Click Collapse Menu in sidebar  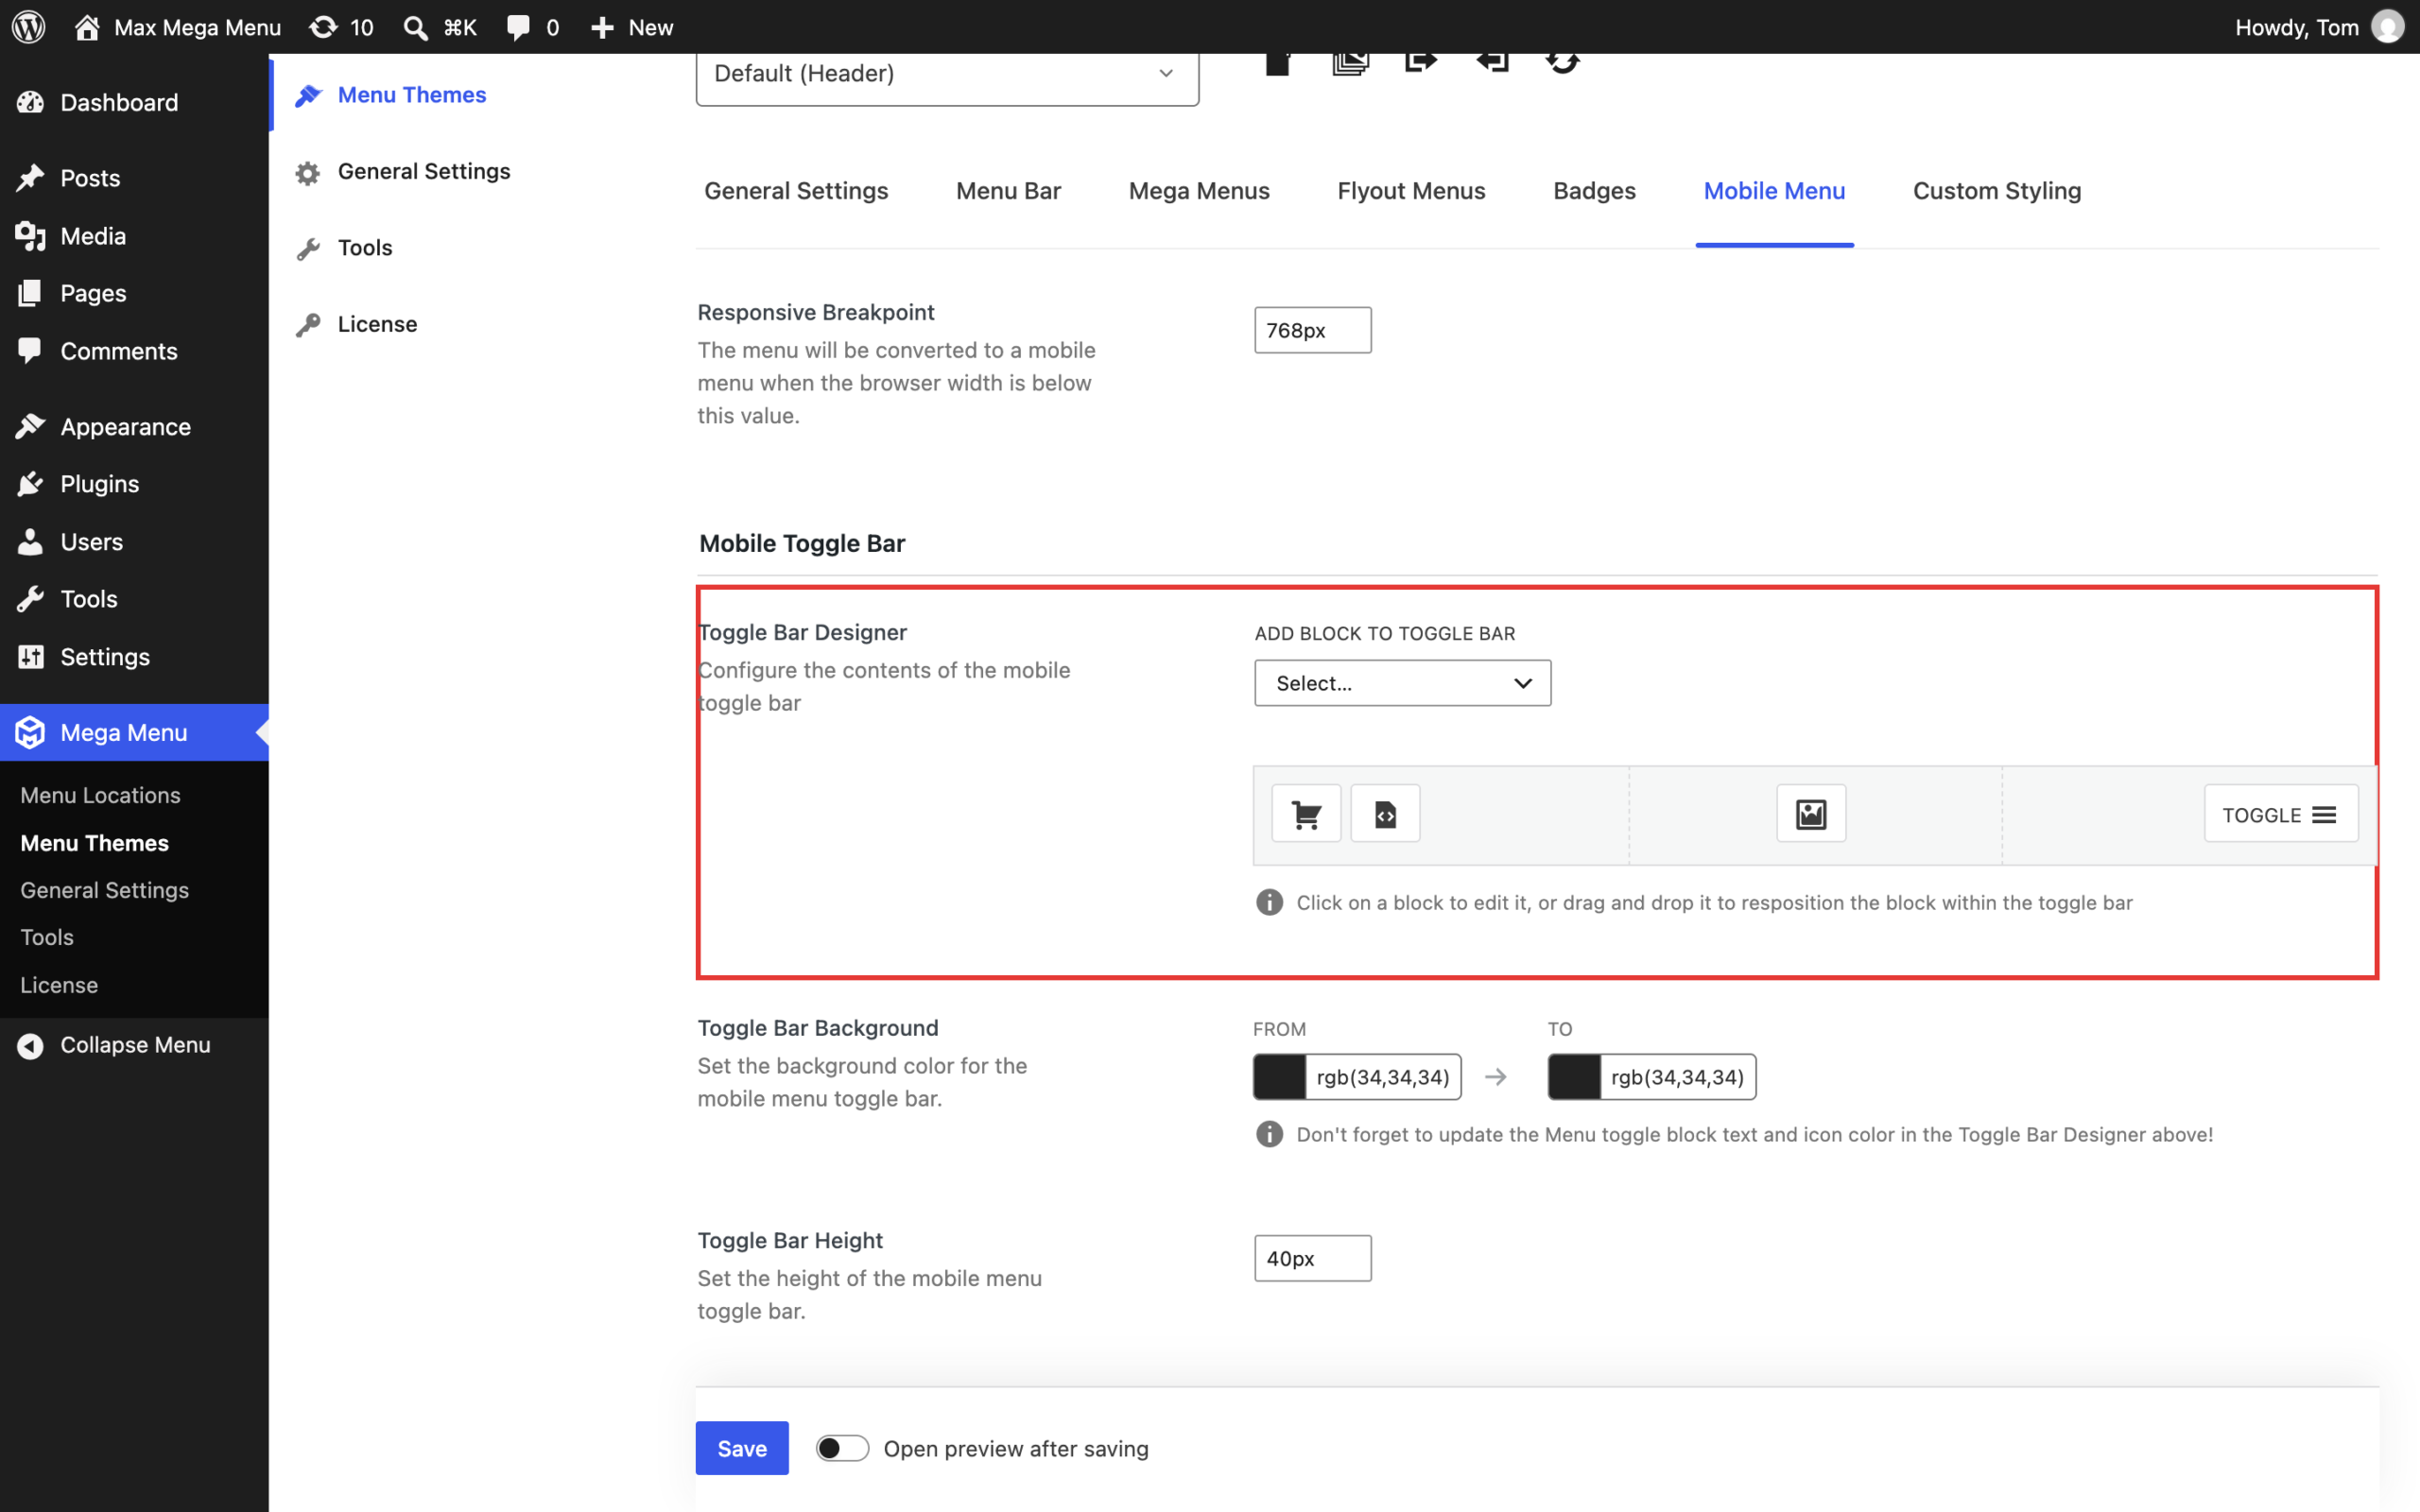(x=134, y=1044)
